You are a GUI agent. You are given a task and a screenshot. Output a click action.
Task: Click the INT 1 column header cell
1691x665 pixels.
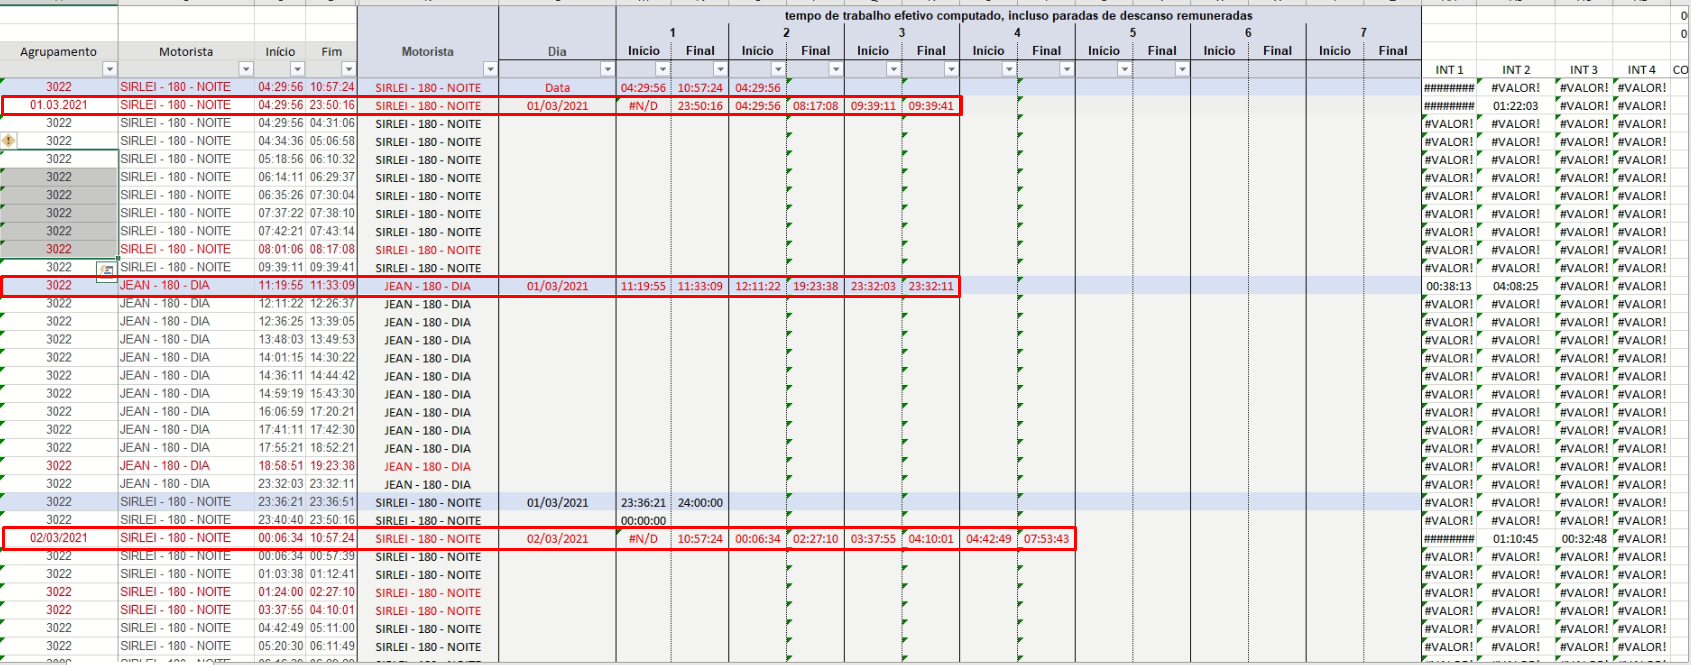[x=1449, y=70]
